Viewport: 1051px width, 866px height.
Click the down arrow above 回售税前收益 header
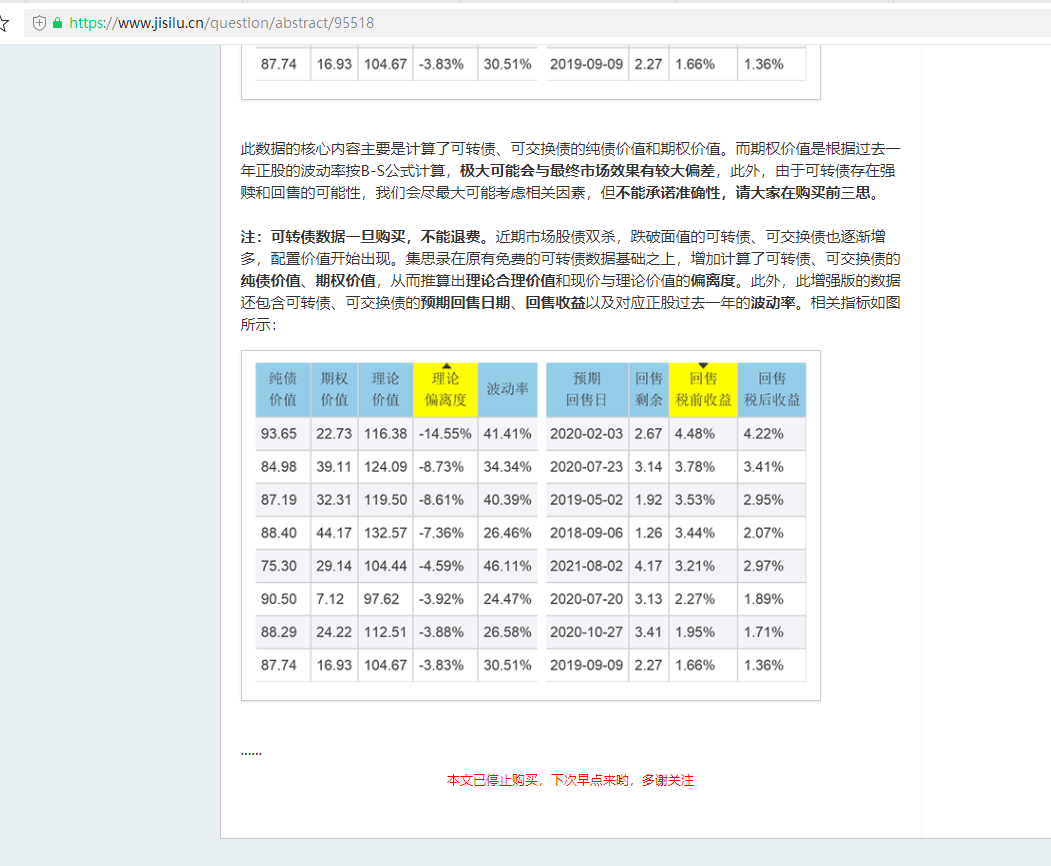coord(703,366)
